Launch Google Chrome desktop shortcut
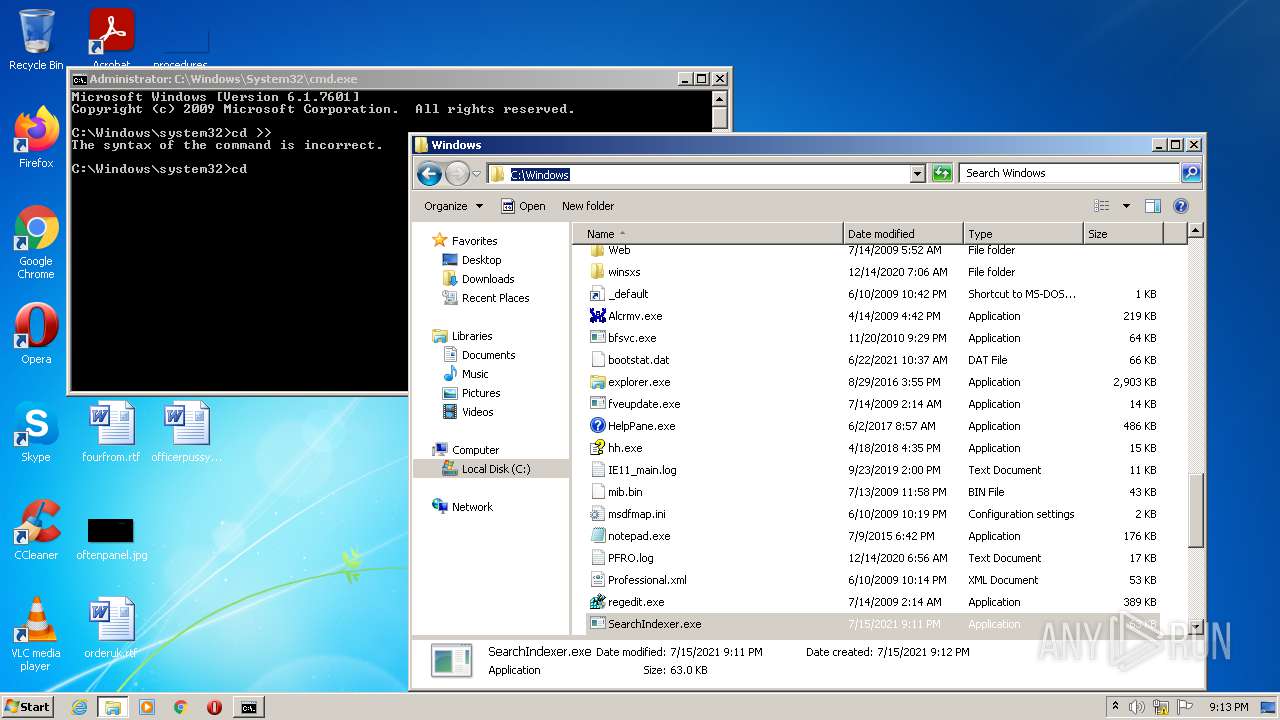The image size is (1280, 720). point(36,243)
